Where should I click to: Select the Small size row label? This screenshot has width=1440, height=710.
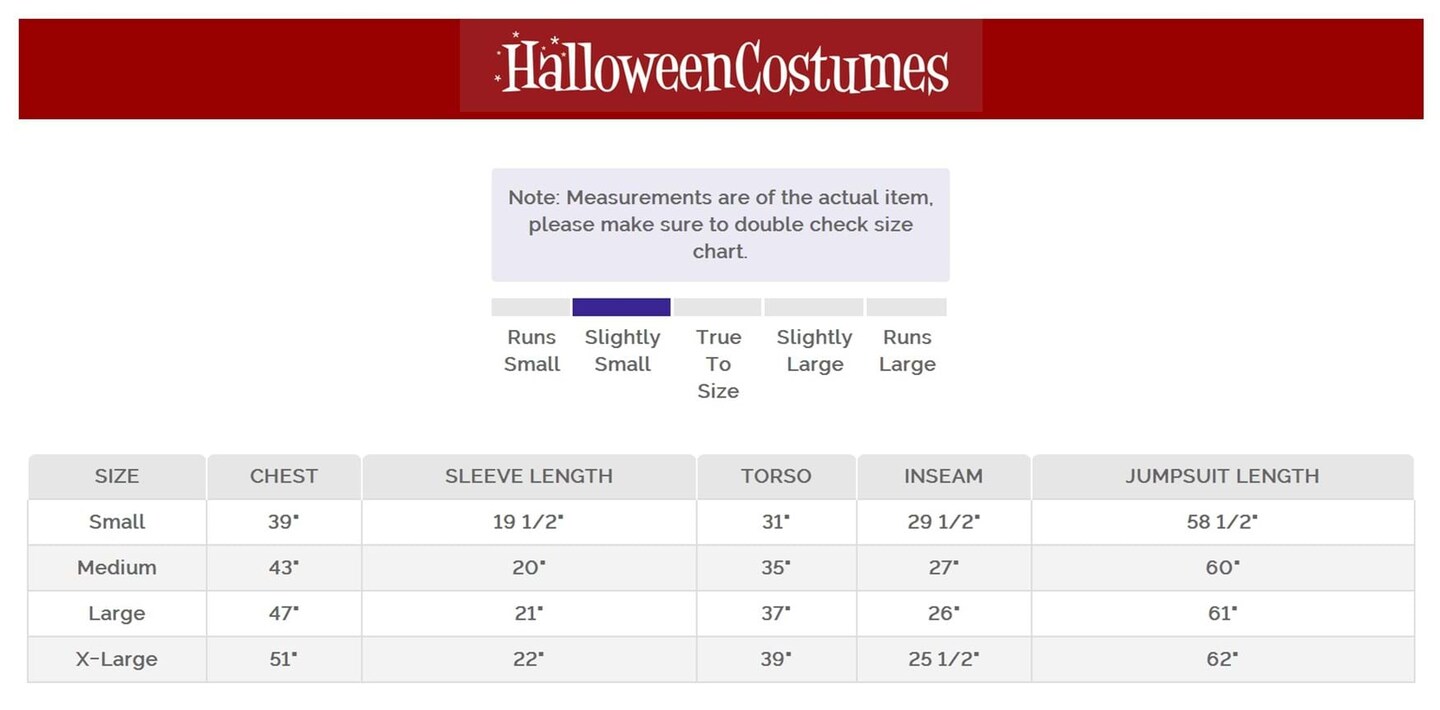pos(117,522)
